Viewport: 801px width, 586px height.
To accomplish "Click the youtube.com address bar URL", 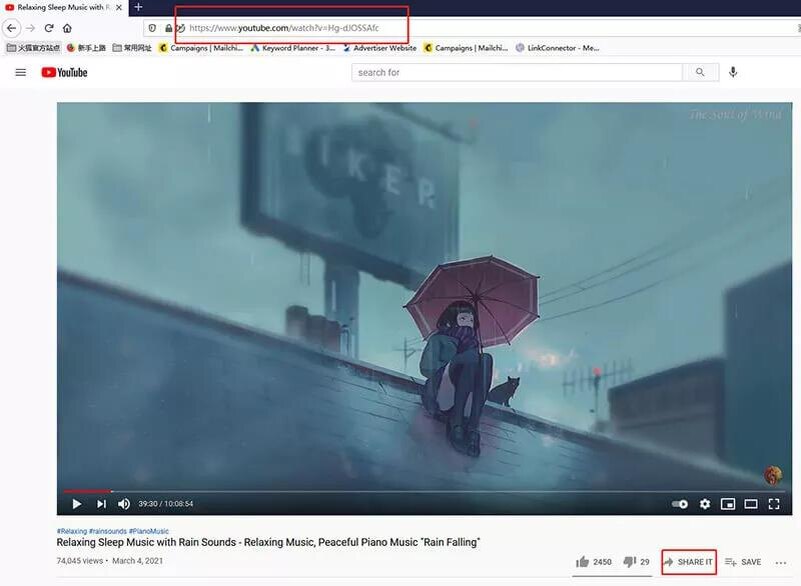I will [x=284, y=28].
